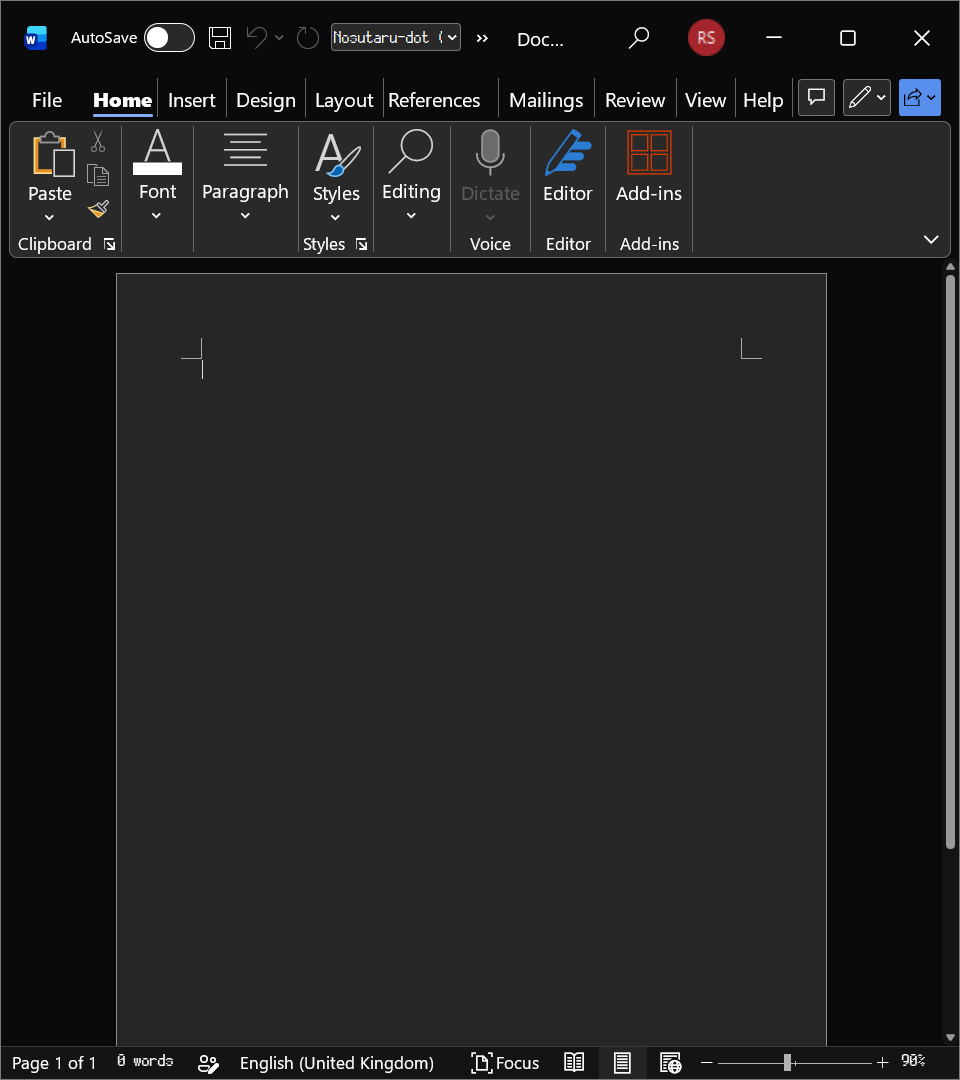The image size is (960, 1080).
Task: Open the Word app icon menu
Action: click(35, 38)
